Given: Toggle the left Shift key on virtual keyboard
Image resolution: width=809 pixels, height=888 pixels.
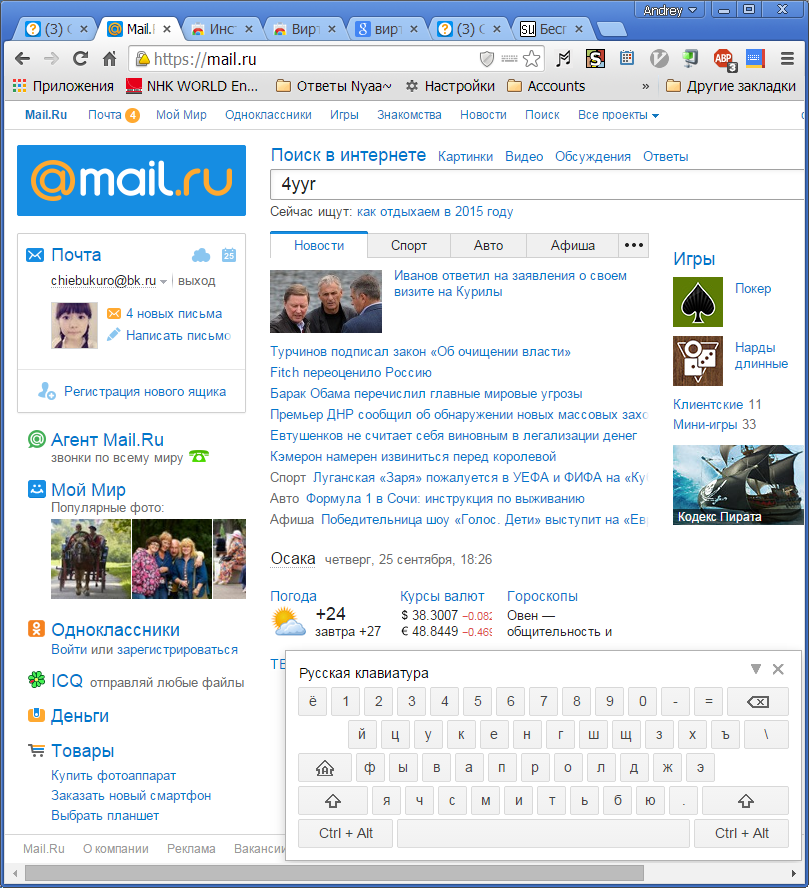Looking at the screenshot, I should pos(333,801).
